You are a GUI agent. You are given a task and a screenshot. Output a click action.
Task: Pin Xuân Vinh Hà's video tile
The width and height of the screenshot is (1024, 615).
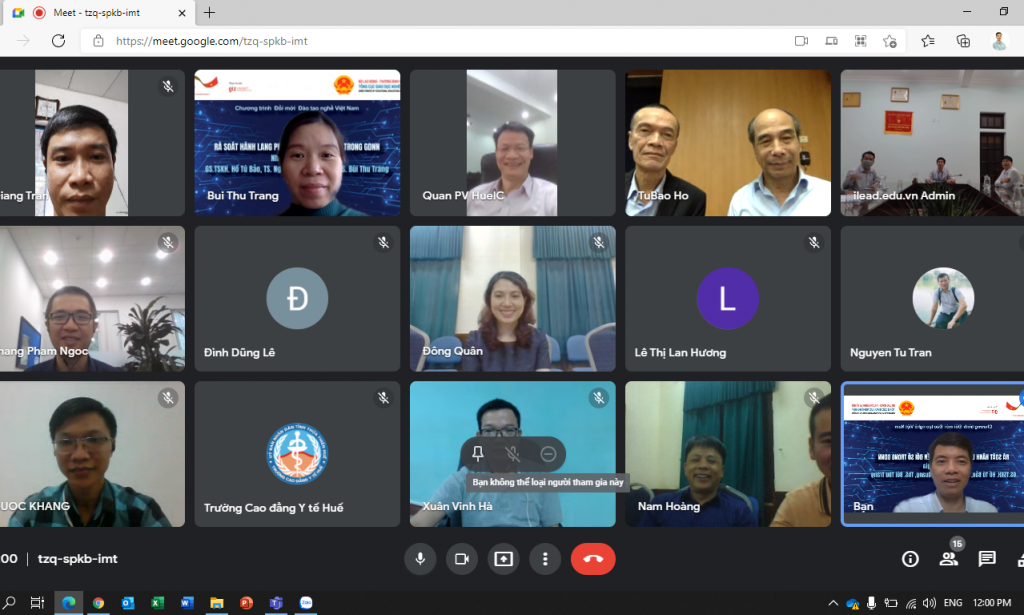[x=478, y=454]
